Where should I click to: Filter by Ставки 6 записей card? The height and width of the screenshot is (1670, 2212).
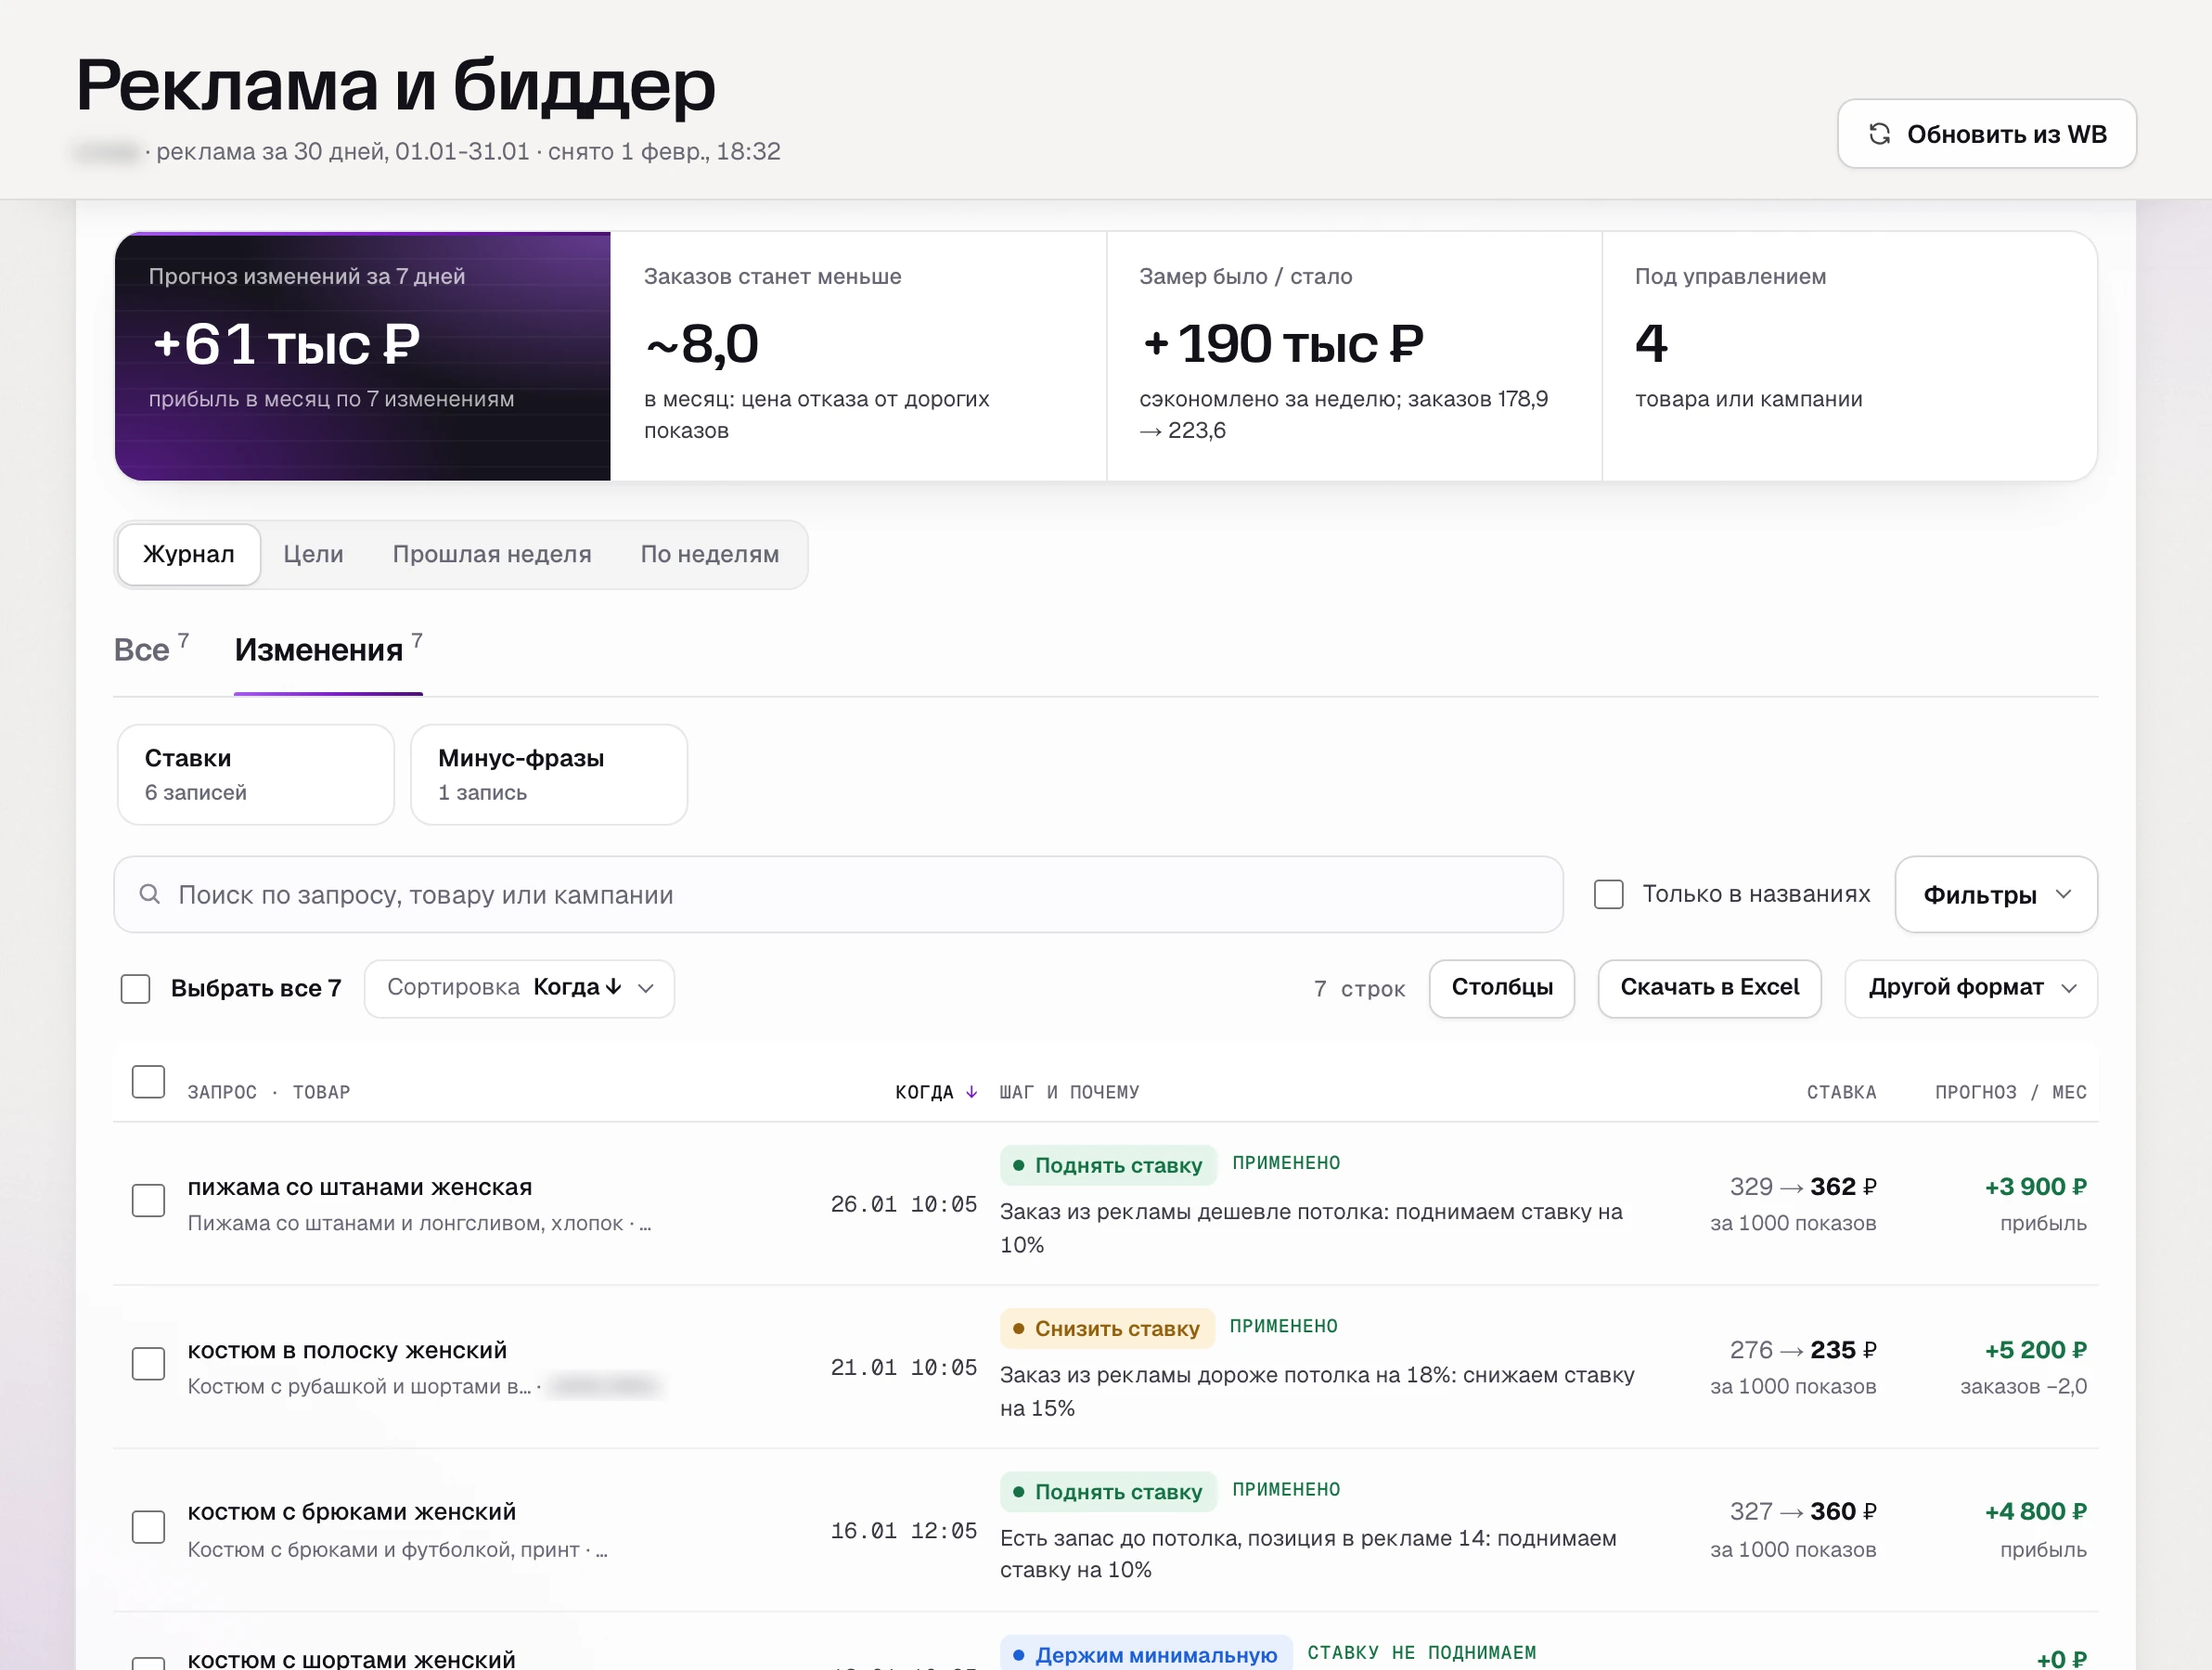tap(256, 774)
